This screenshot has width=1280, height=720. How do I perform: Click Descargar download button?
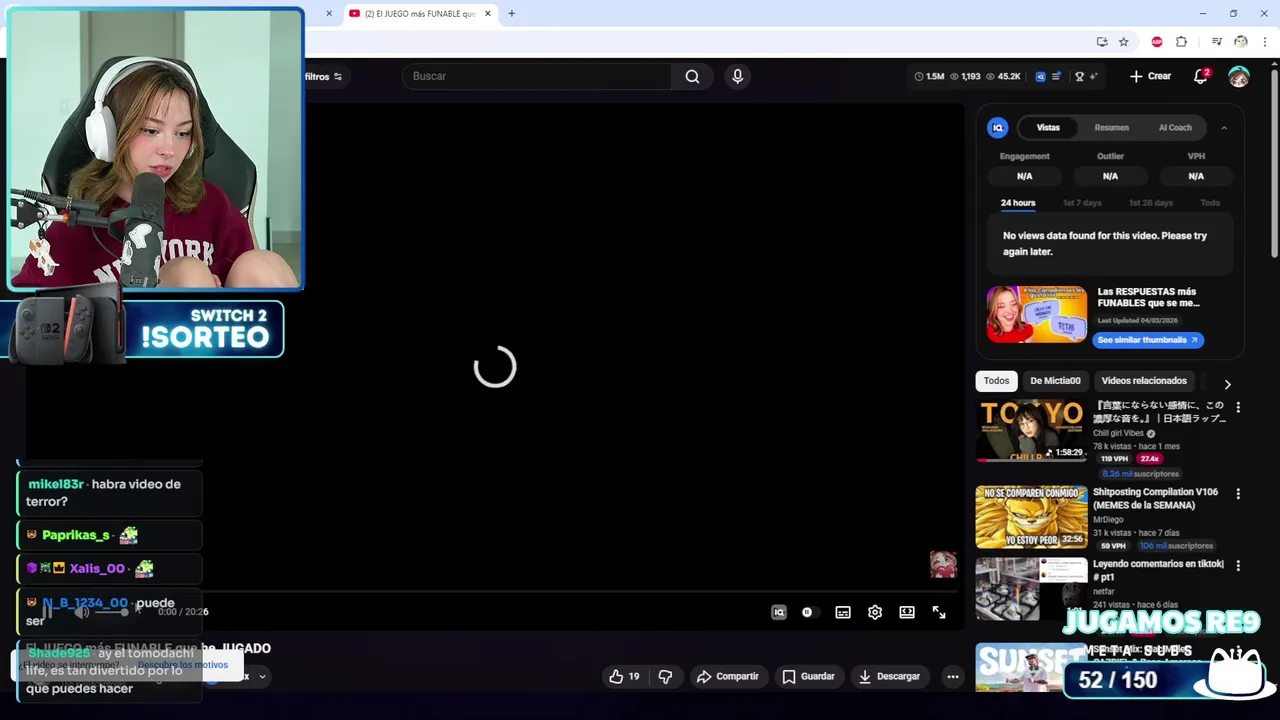[x=889, y=676]
